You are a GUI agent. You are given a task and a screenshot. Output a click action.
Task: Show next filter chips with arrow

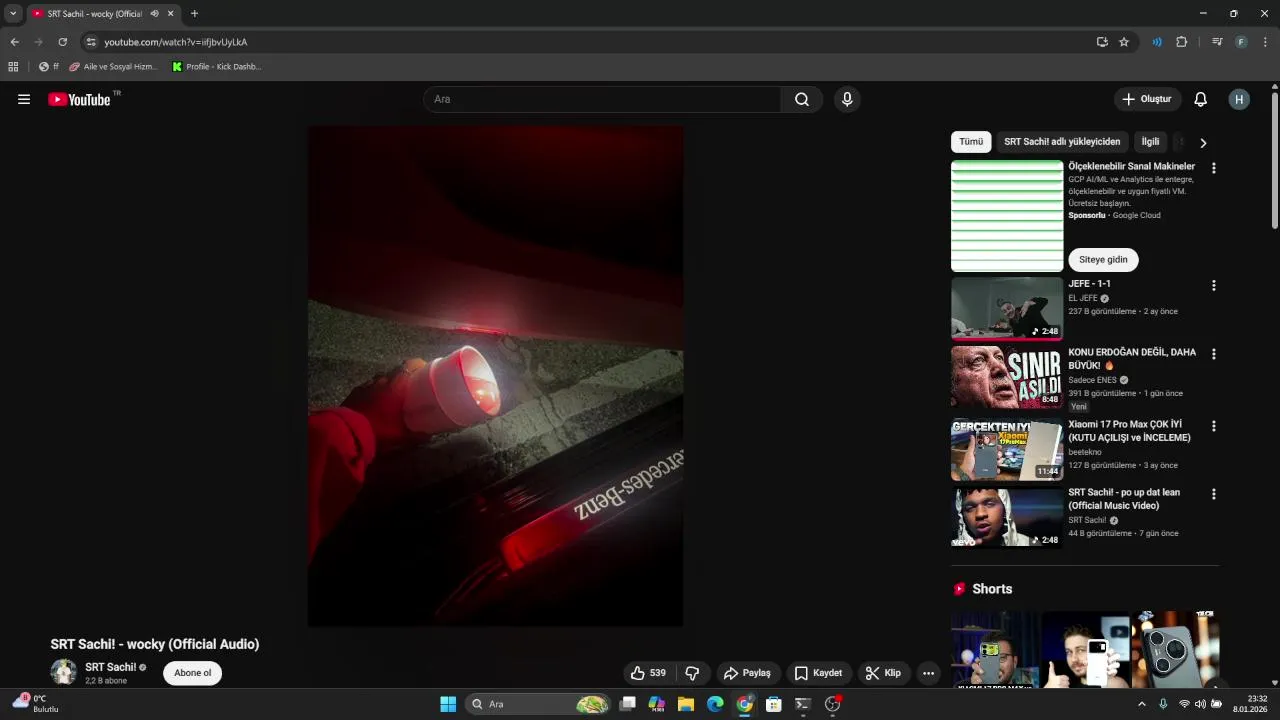1203,143
